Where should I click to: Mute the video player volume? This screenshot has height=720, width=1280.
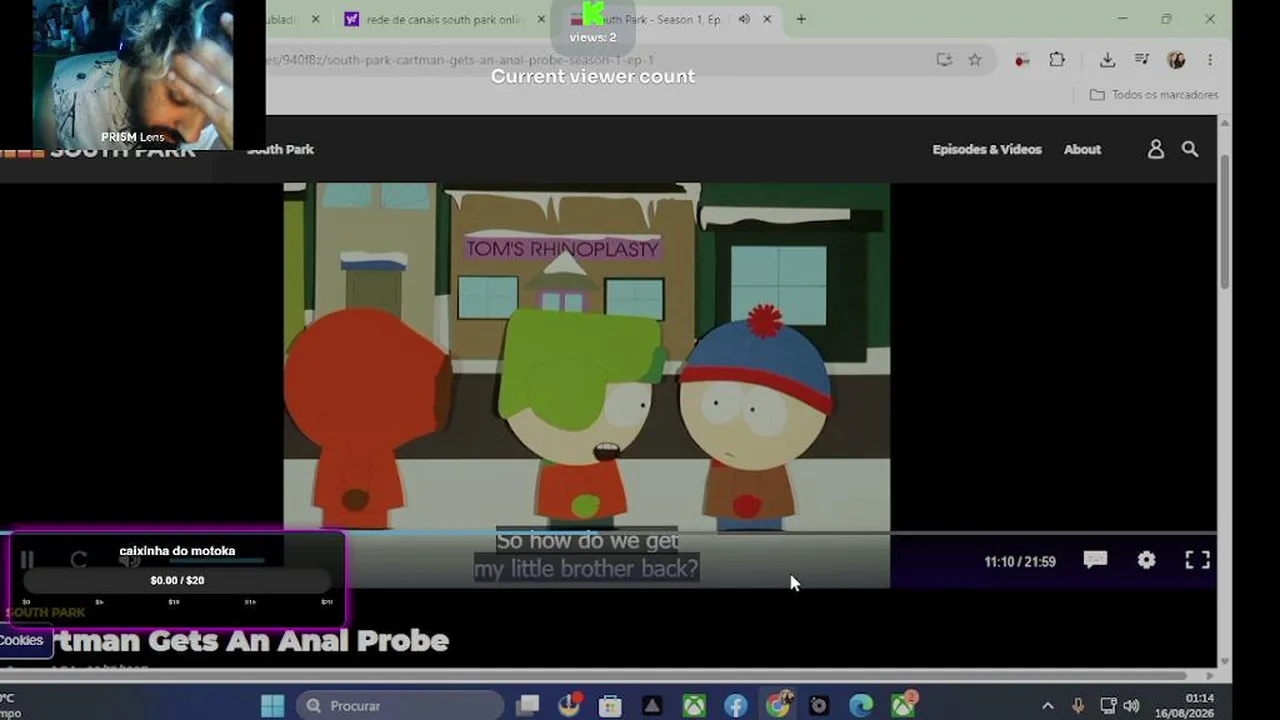(129, 560)
